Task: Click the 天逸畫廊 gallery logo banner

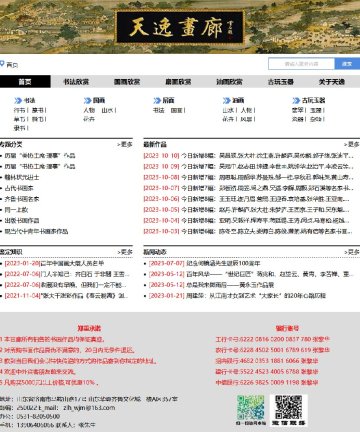Action: coord(180,27)
